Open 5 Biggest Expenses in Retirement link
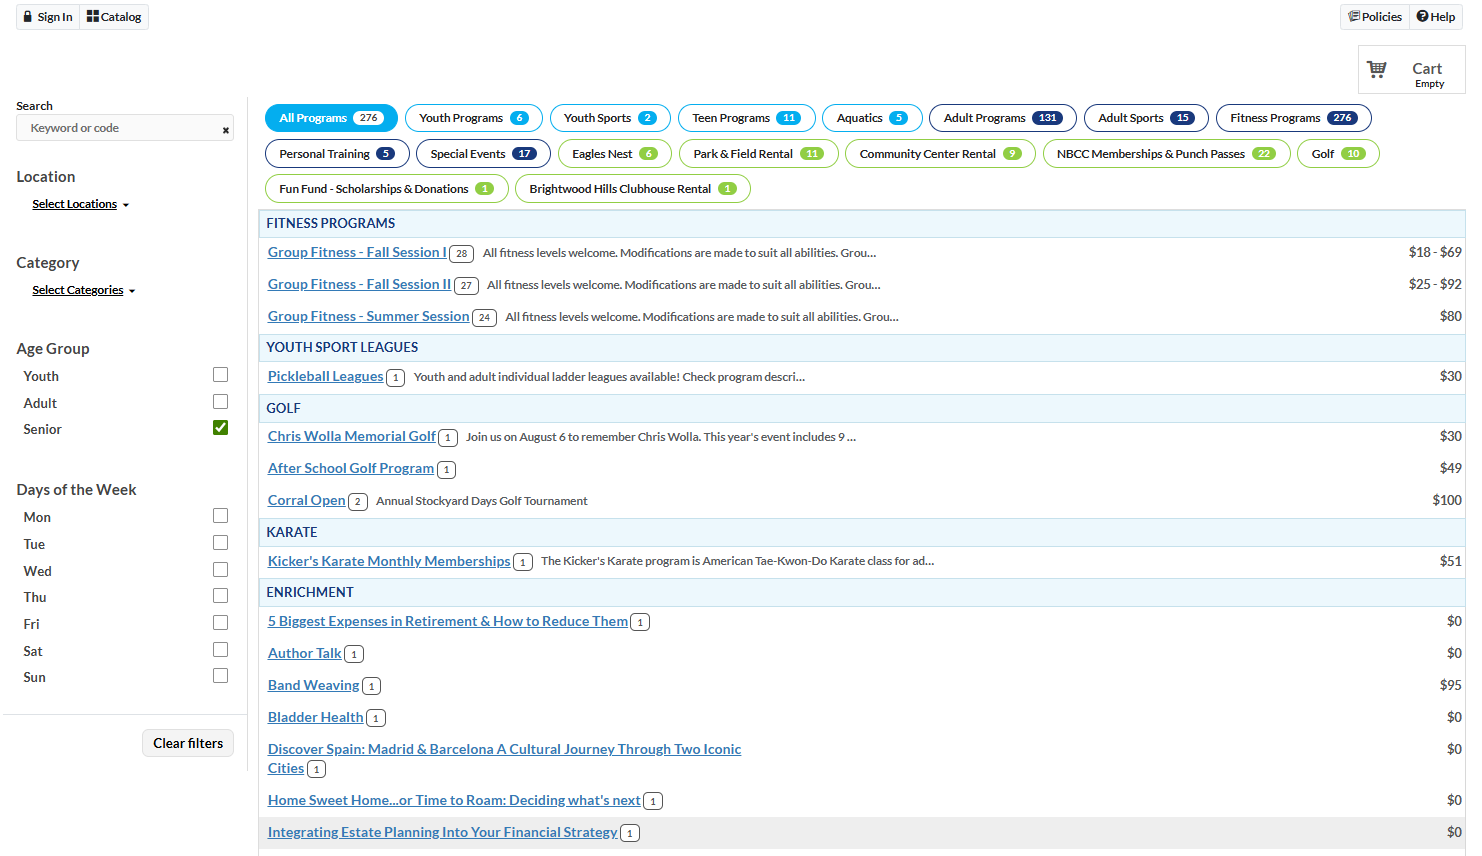Viewport: 1482px width, 856px height. [448, 621]
